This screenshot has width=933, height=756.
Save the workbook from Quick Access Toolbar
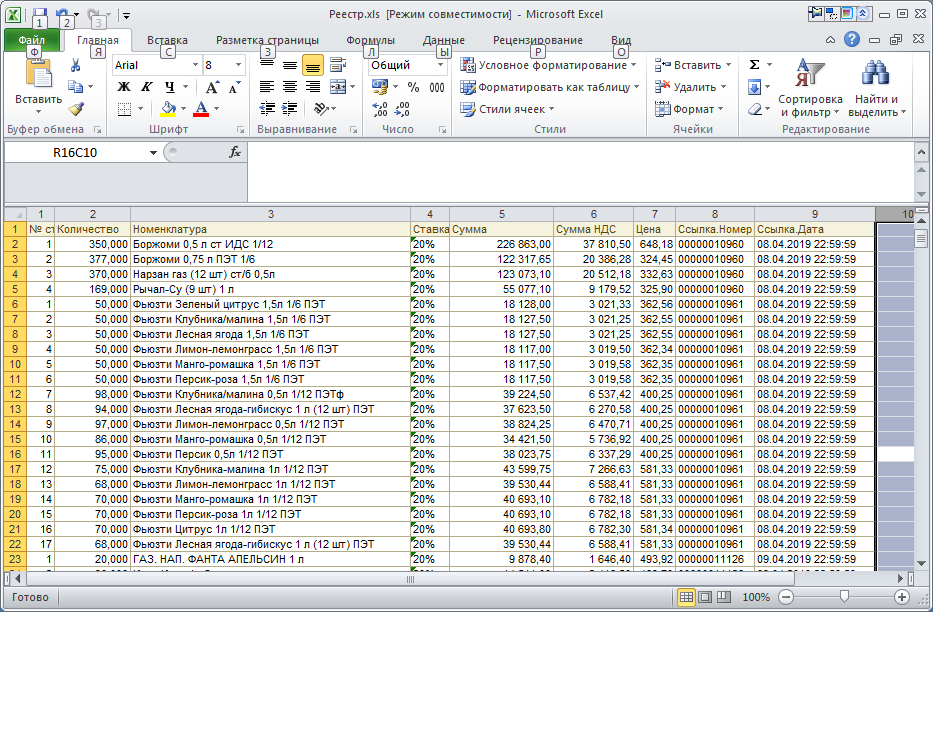point(39,13)
